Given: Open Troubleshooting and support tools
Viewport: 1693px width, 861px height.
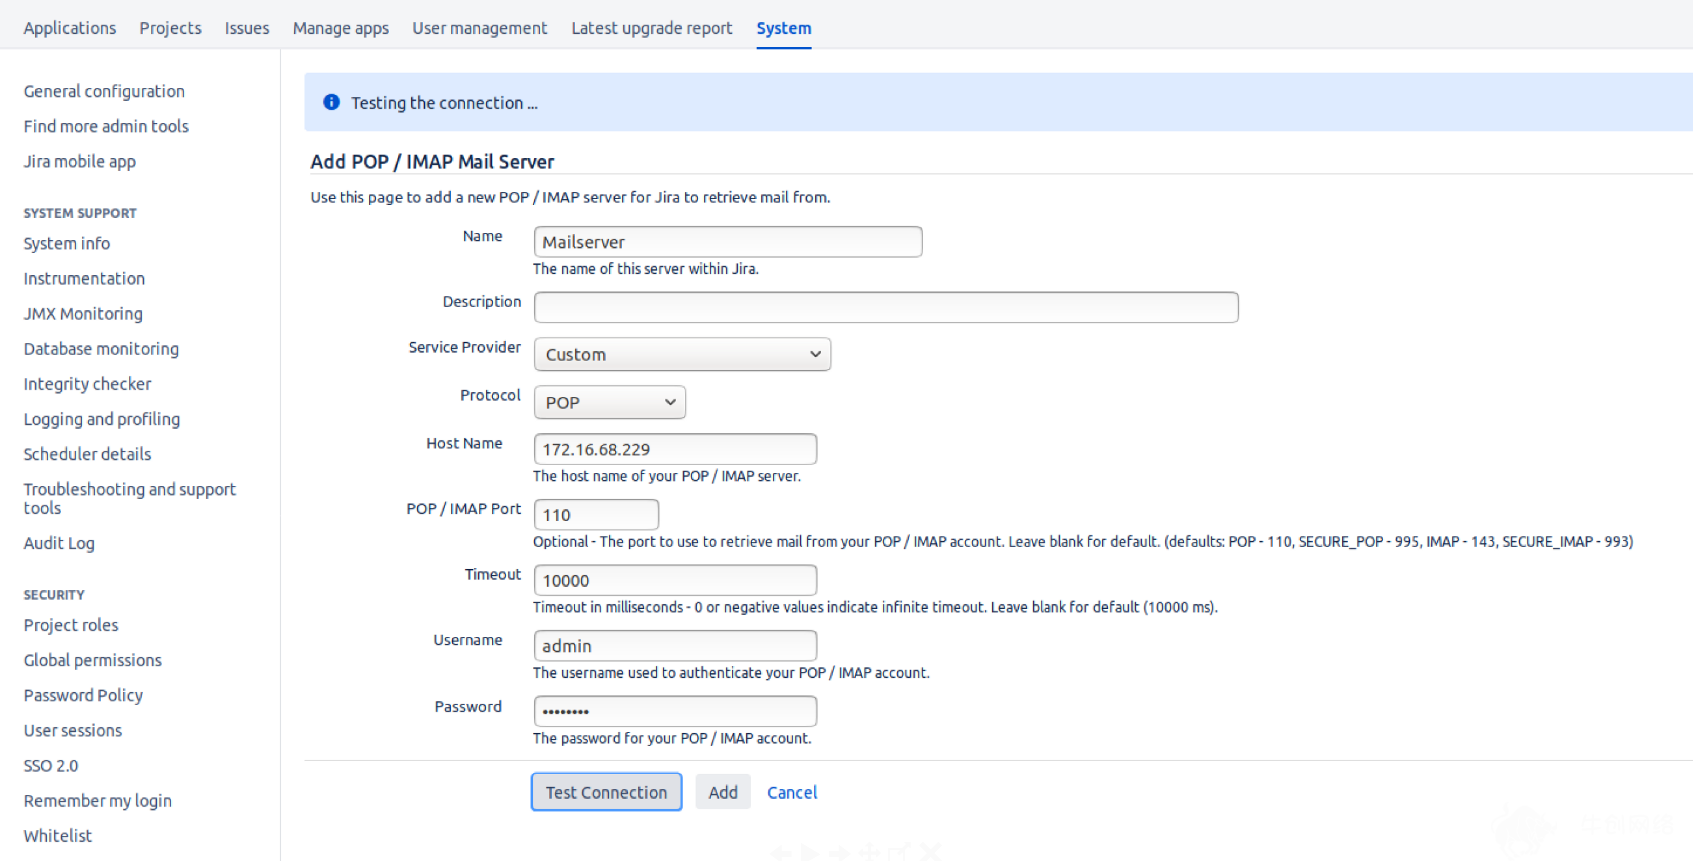Looking at the screenshot, I should [130, 498].
